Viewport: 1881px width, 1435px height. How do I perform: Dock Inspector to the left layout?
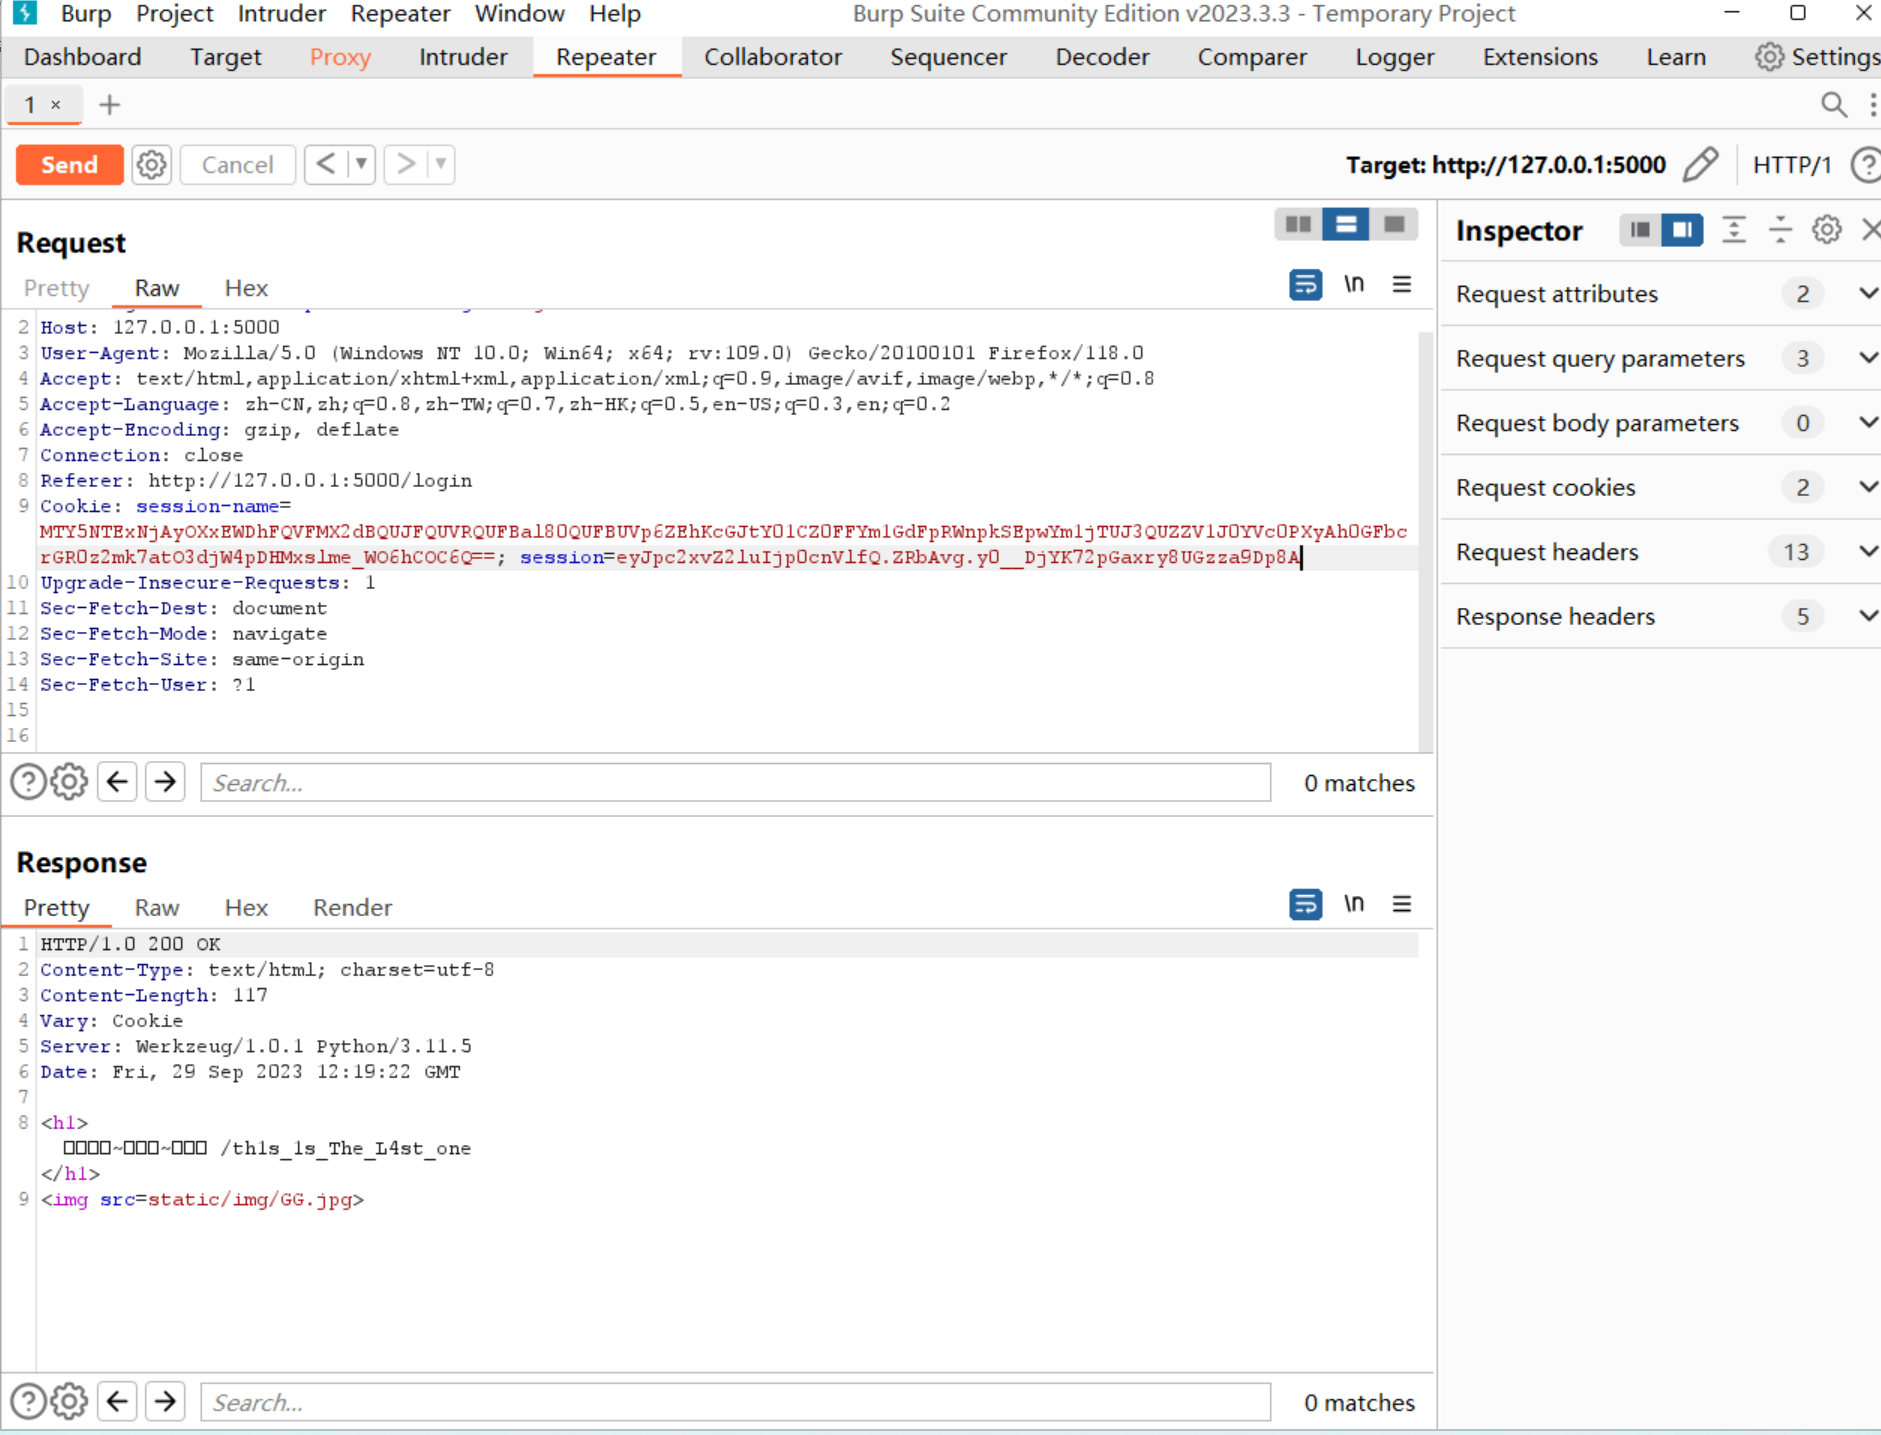click(x=1640, y=230)
